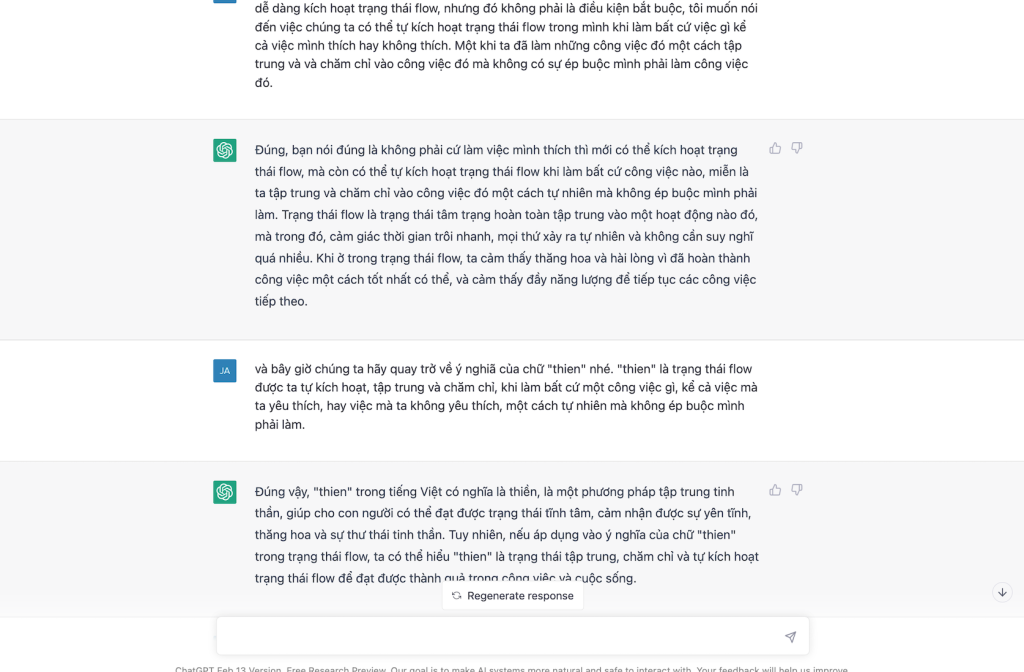The height and width of the screenshot is (672, 1024).
Task: Send the message with paper-plane icon
Action: (x=790, y=637)
